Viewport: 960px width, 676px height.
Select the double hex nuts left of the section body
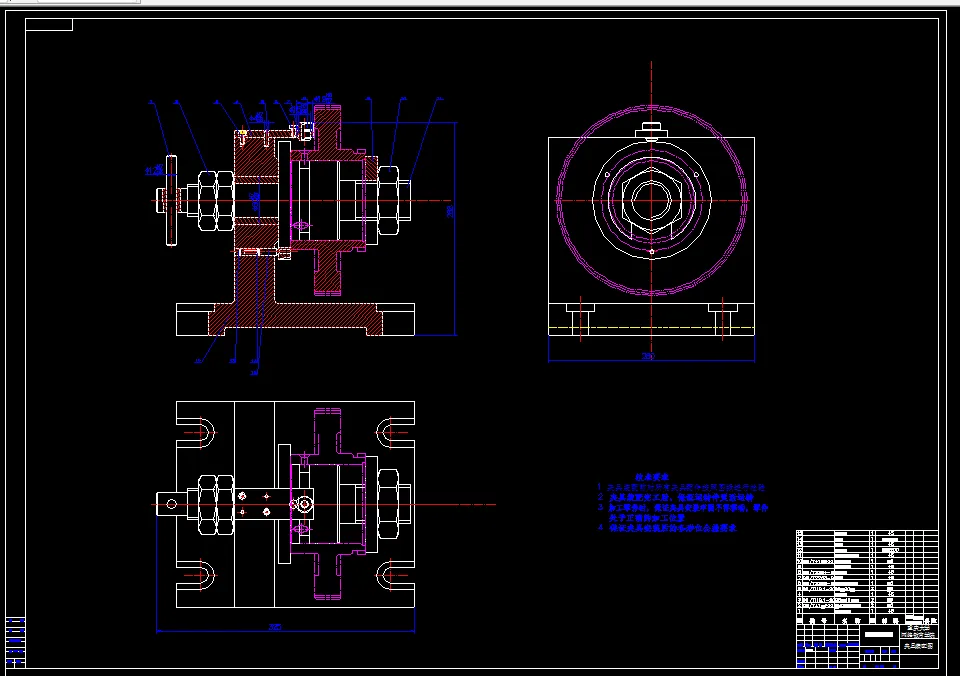coord(216,201)
